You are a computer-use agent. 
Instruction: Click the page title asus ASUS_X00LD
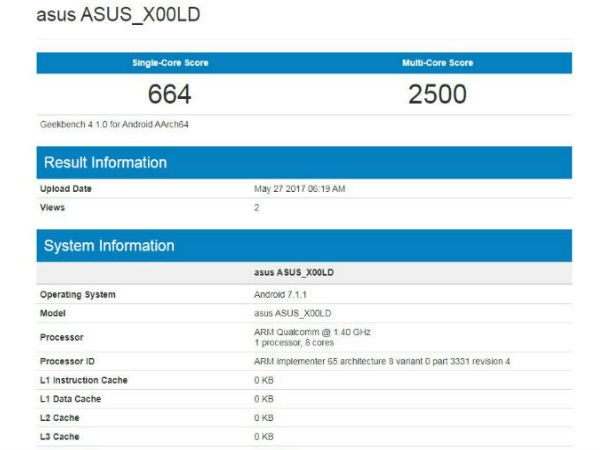[118, 15]
